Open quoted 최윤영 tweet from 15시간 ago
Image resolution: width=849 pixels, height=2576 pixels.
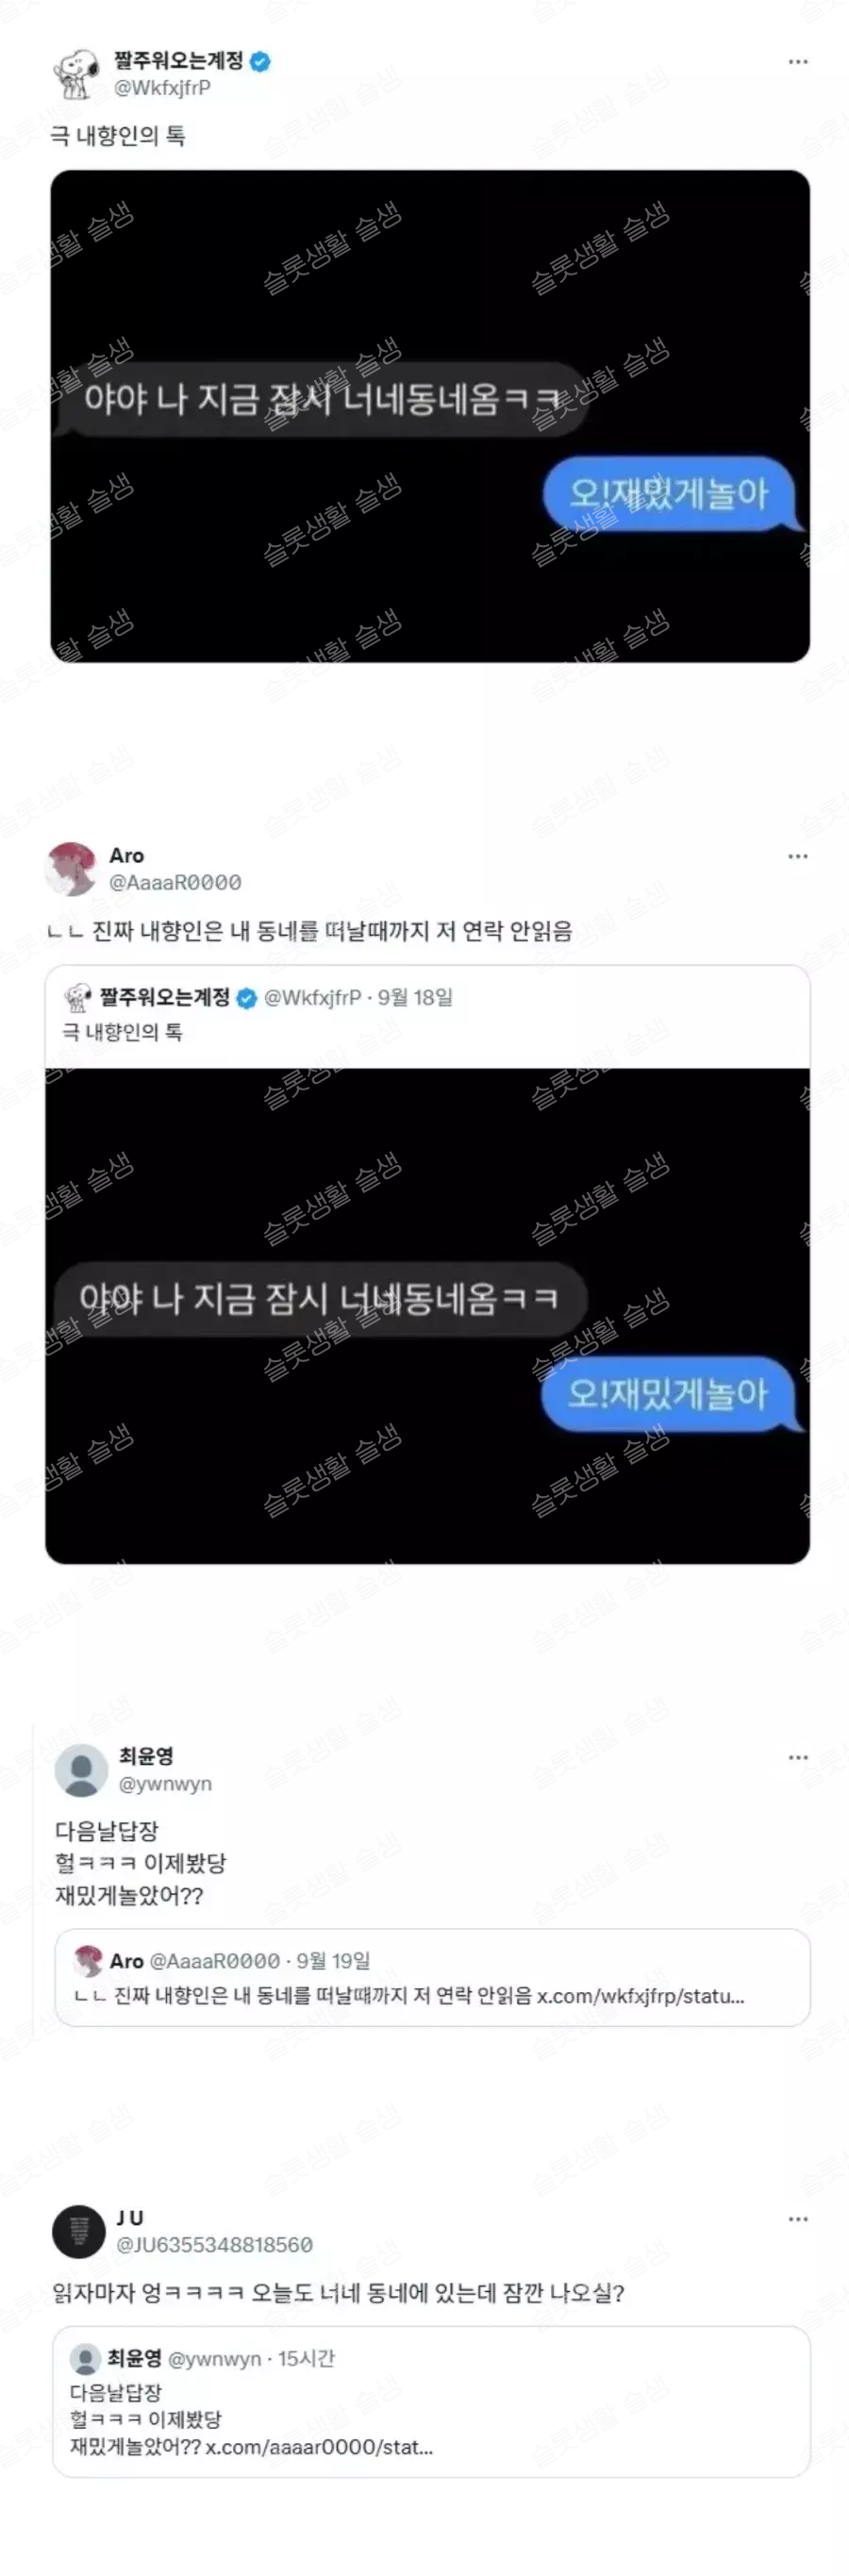click(431, 2401)
